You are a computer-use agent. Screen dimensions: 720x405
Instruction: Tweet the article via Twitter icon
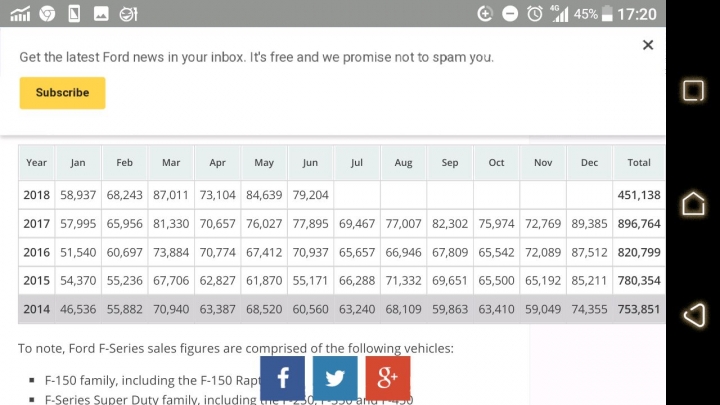[x=335, y=378]
